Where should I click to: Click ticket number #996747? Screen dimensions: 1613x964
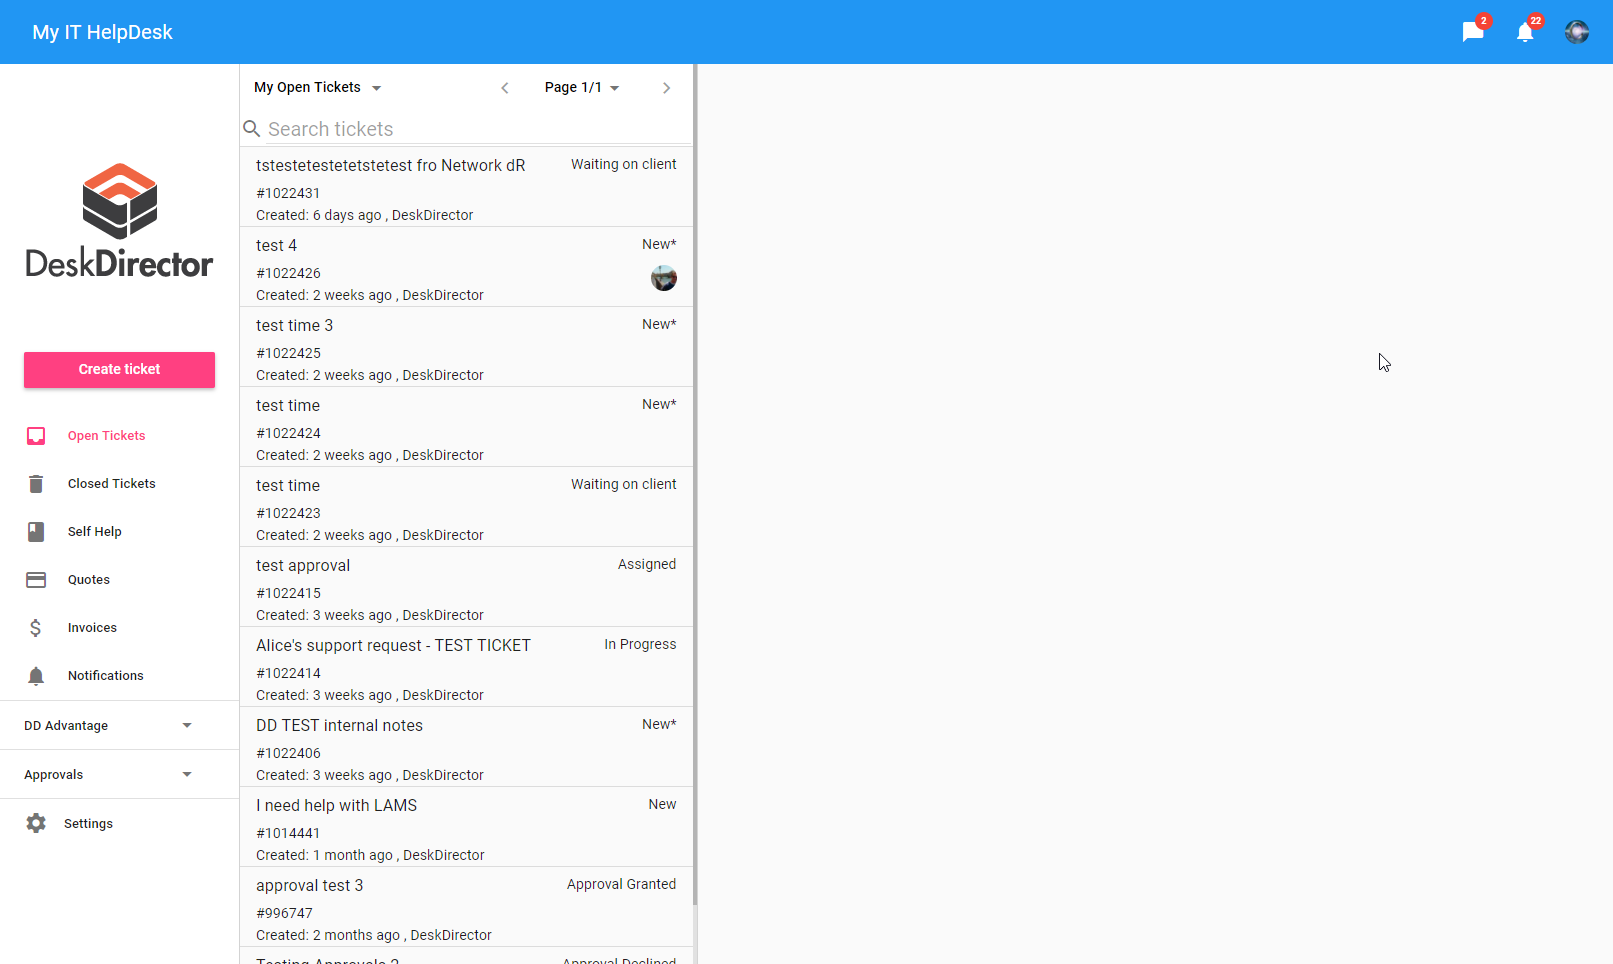284,913
